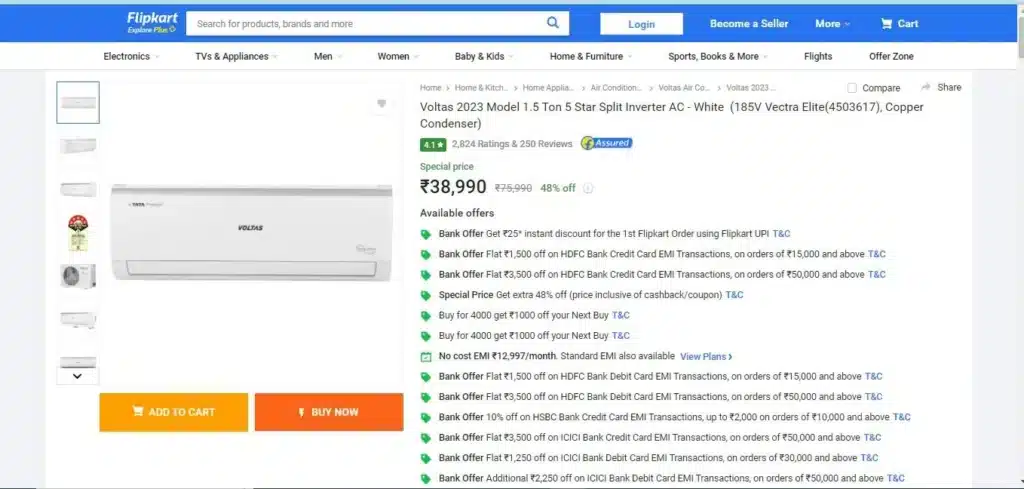Open 2,824 Ratings & 250 Reviews
The height and width of the screenshot is (489, 1024).
(512, 144)
